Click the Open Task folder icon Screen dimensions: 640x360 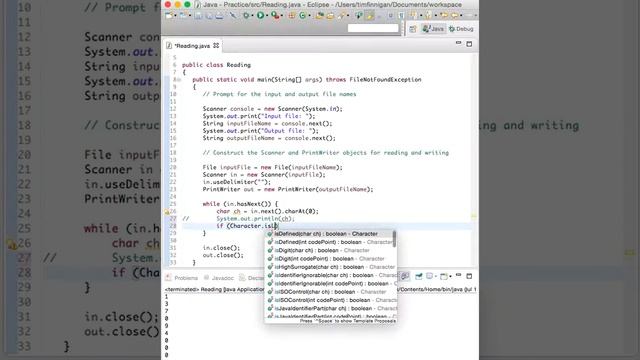click(330, 16)
